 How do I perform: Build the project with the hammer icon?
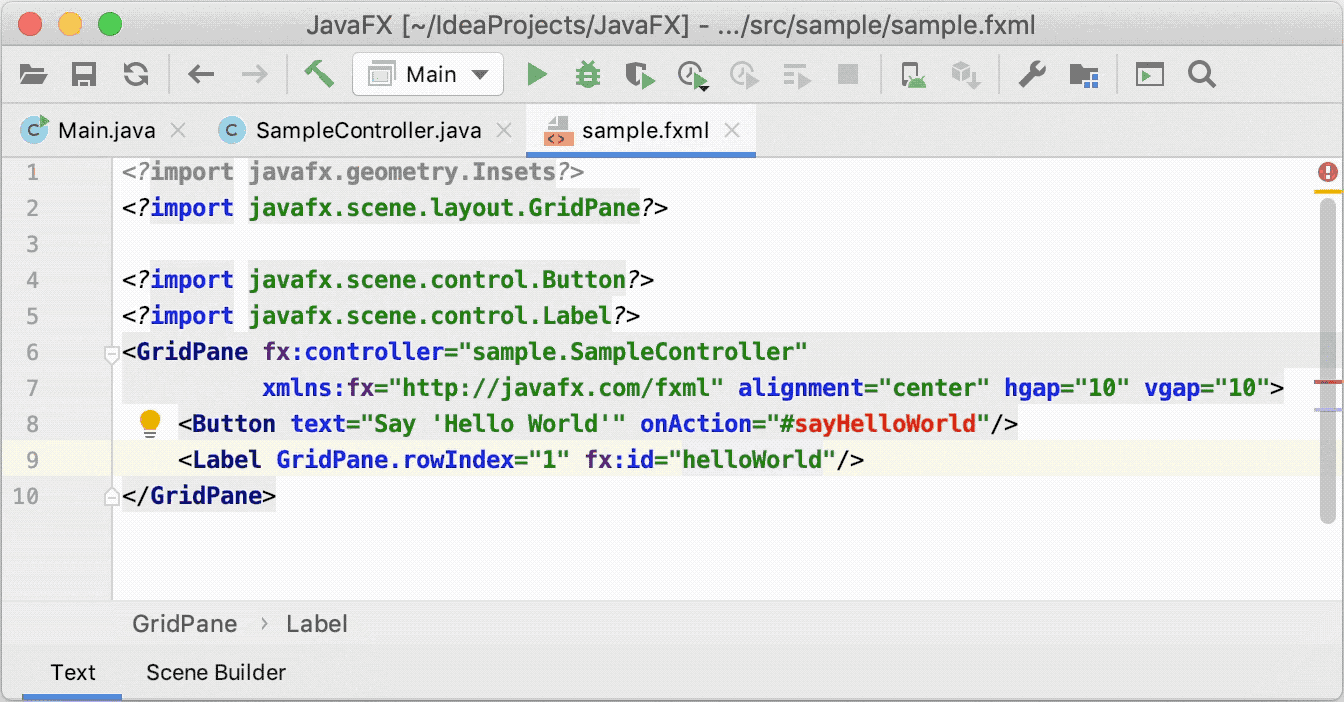pyautogui.click(x=318, y=74)
